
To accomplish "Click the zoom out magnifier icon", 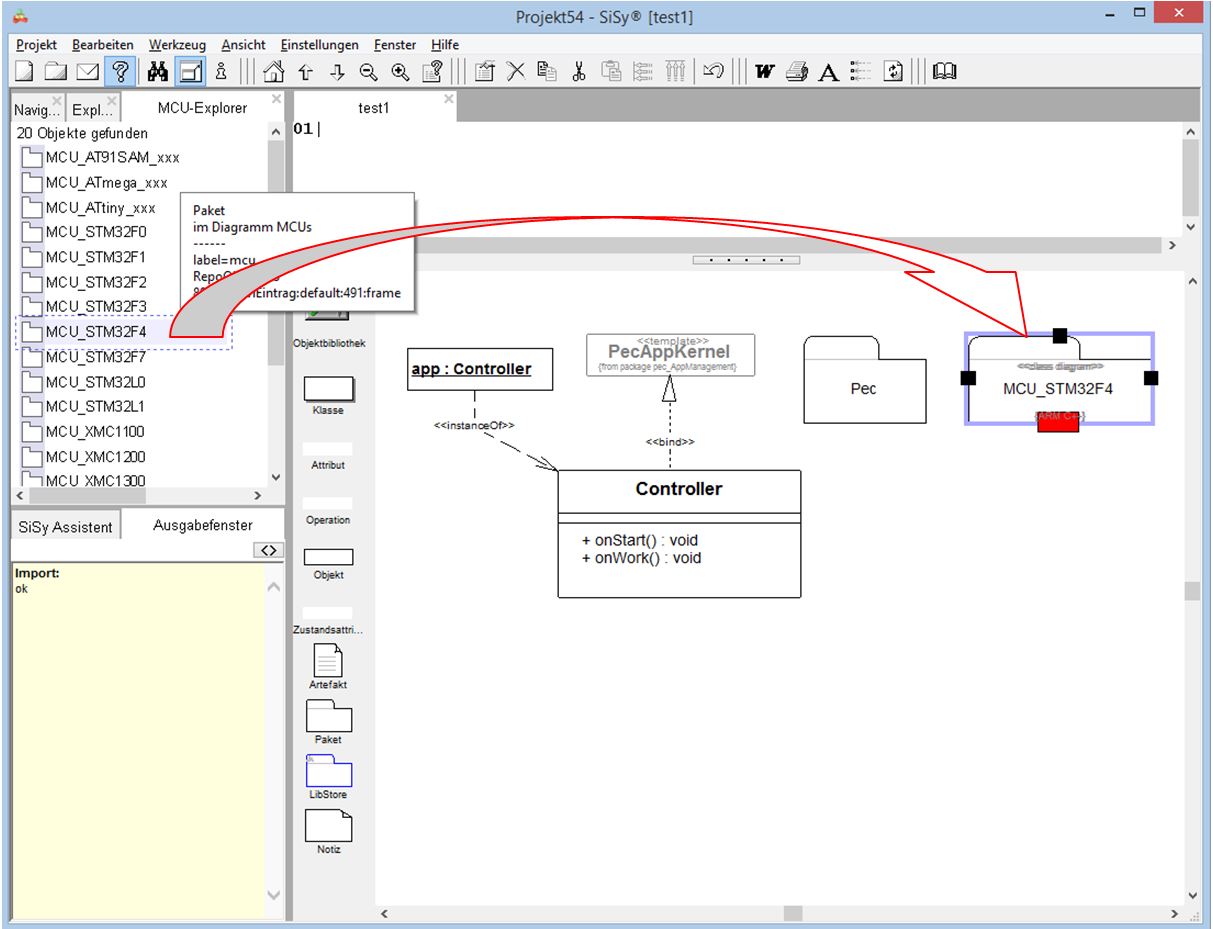I will click(x=369, y=71).
